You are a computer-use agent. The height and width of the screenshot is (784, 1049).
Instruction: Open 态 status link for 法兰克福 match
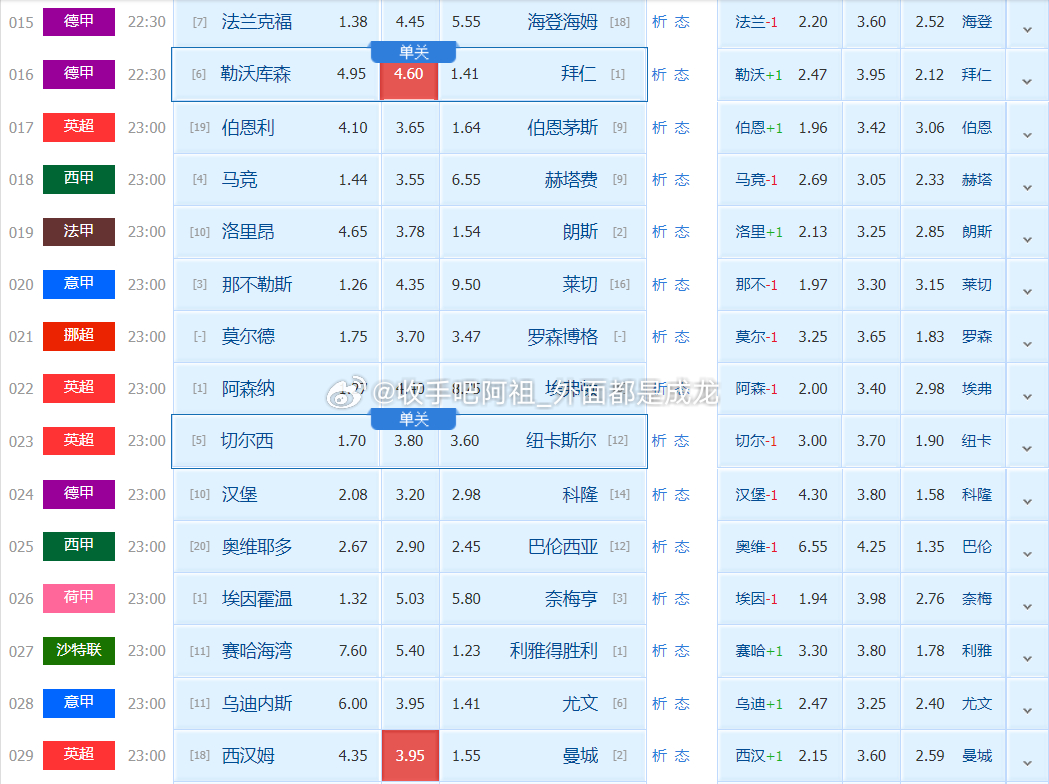pyautogui.click(x=682, y=22)
